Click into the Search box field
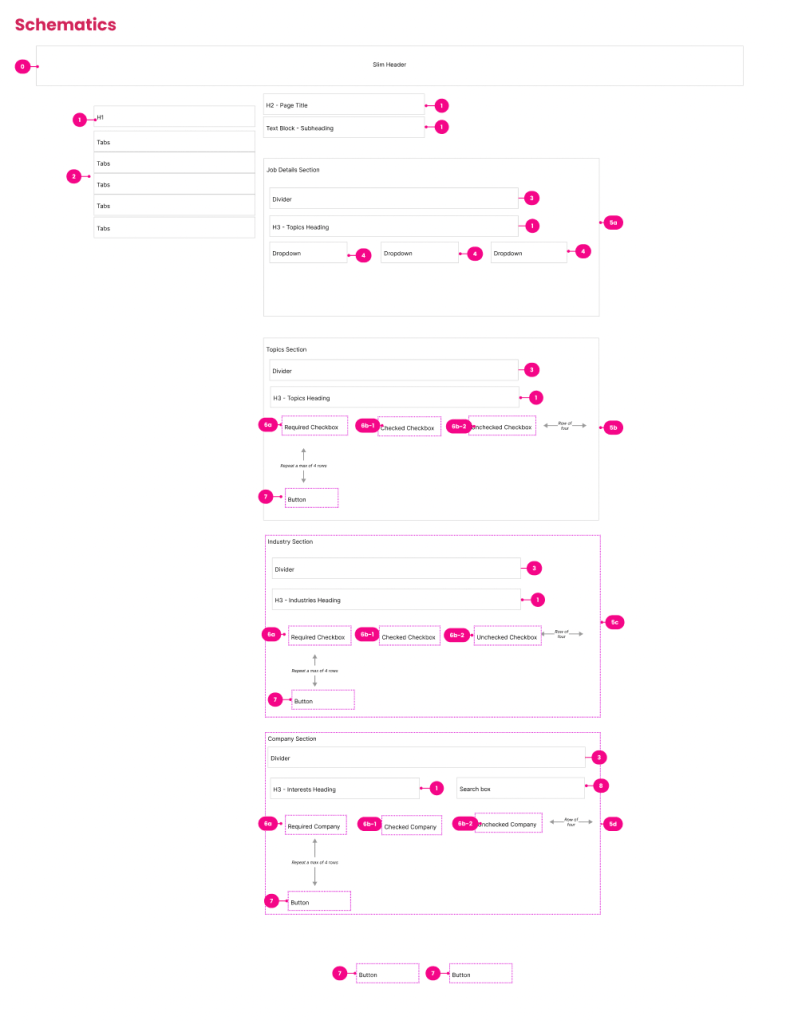Screen dimensions: 790x1024 pyautogui.click(x=520, y=789)
